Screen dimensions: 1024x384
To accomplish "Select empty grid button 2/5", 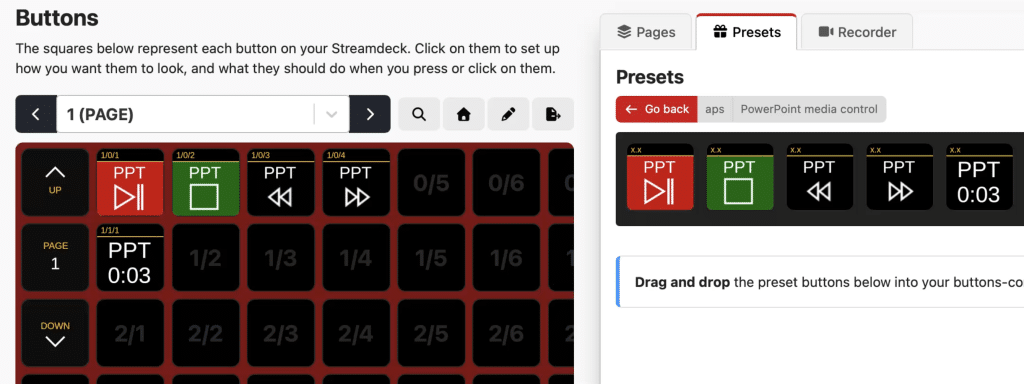I will coord(431,332).
